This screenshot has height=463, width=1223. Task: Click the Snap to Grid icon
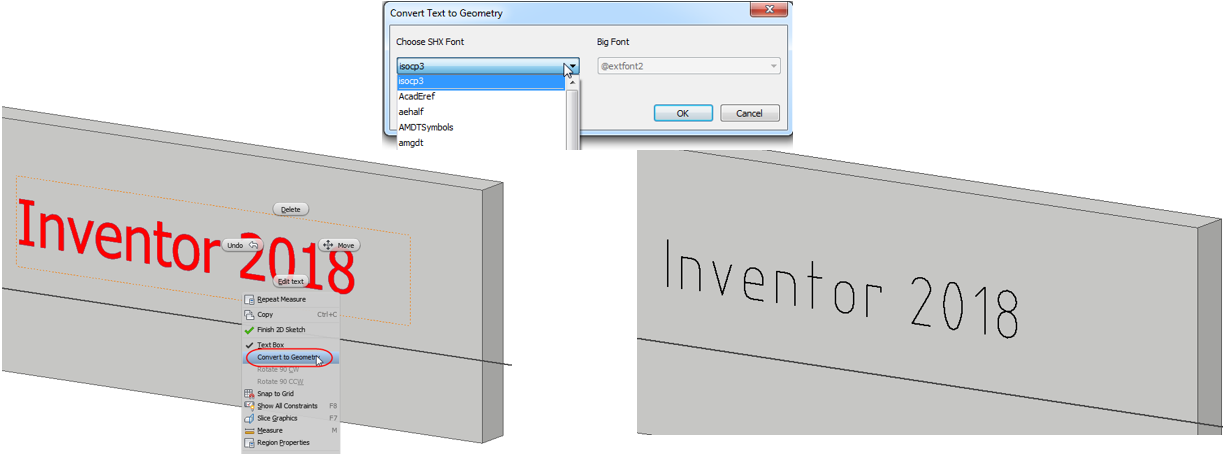249,394
